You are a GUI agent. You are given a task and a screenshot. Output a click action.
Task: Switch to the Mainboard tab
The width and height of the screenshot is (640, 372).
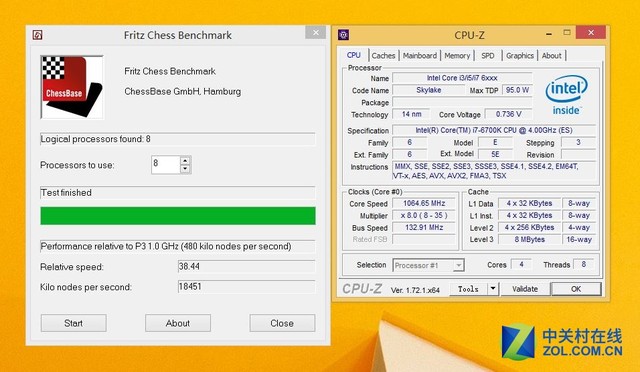point(420,56)
